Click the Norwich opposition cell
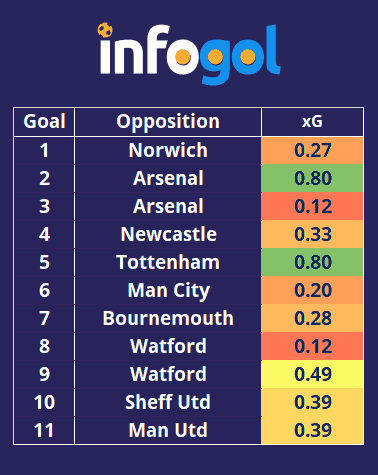 click(x=168, y=150)
